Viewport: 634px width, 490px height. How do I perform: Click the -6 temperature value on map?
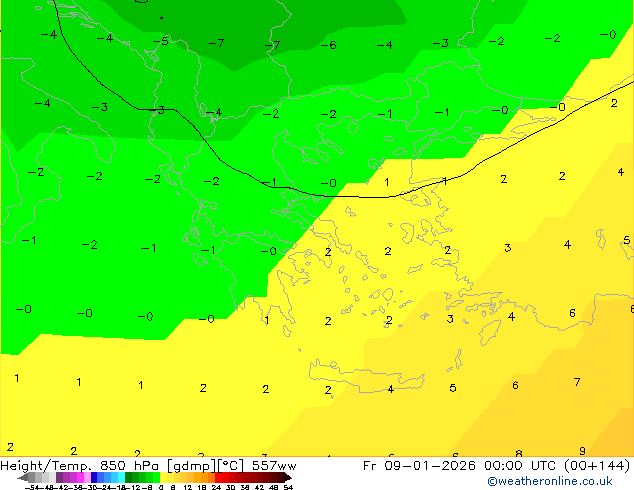click(328, 45)
